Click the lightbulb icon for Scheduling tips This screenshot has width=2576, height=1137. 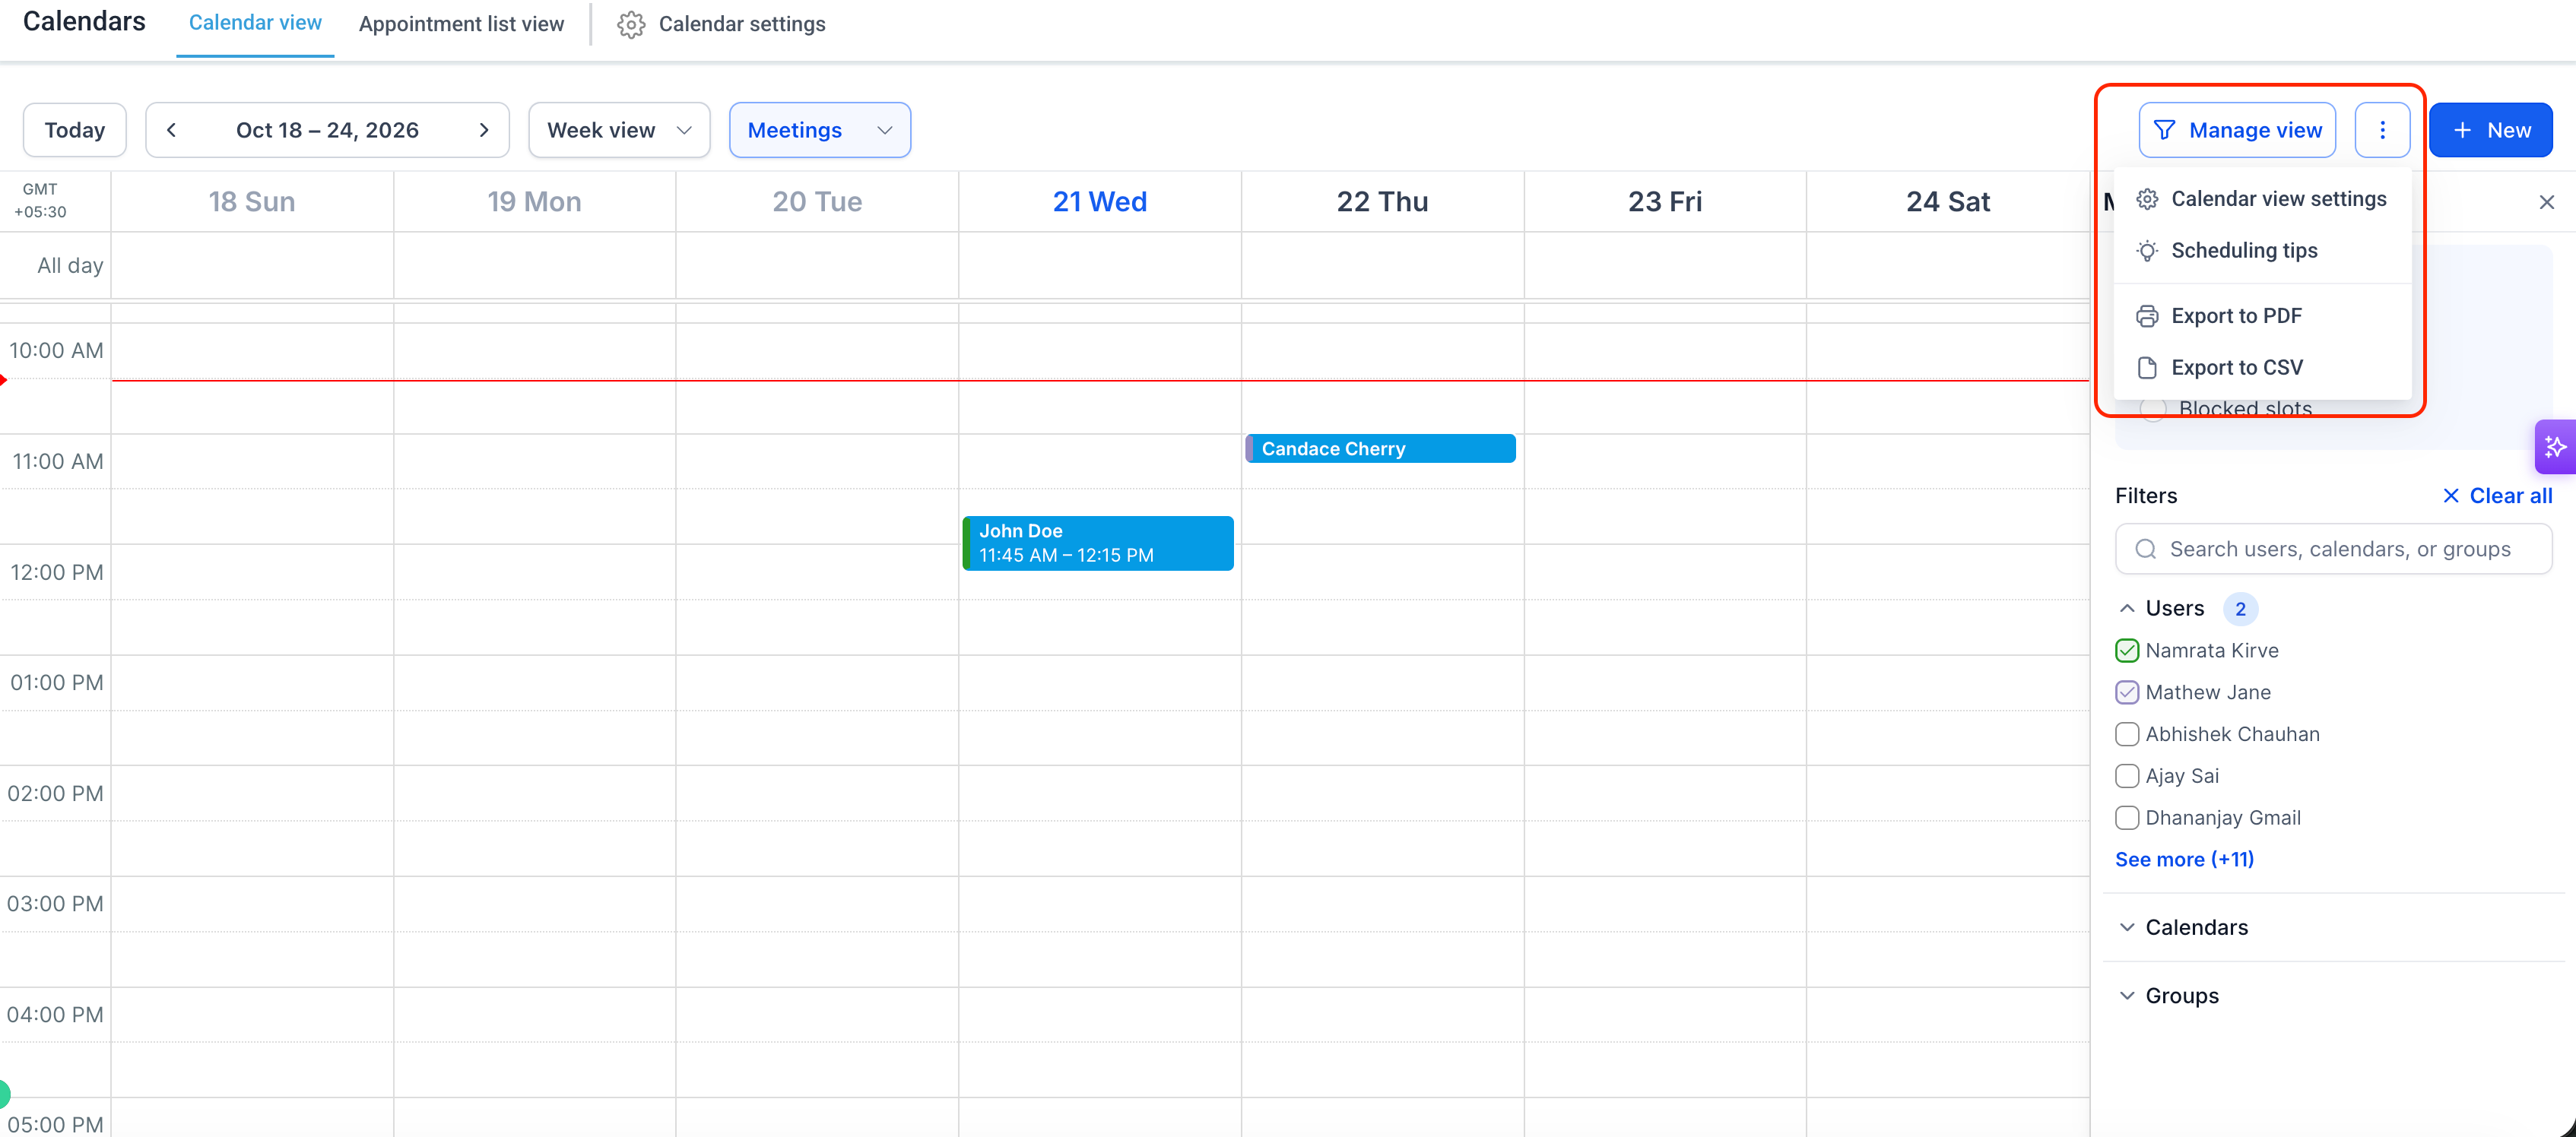[x=2147, y=251]
